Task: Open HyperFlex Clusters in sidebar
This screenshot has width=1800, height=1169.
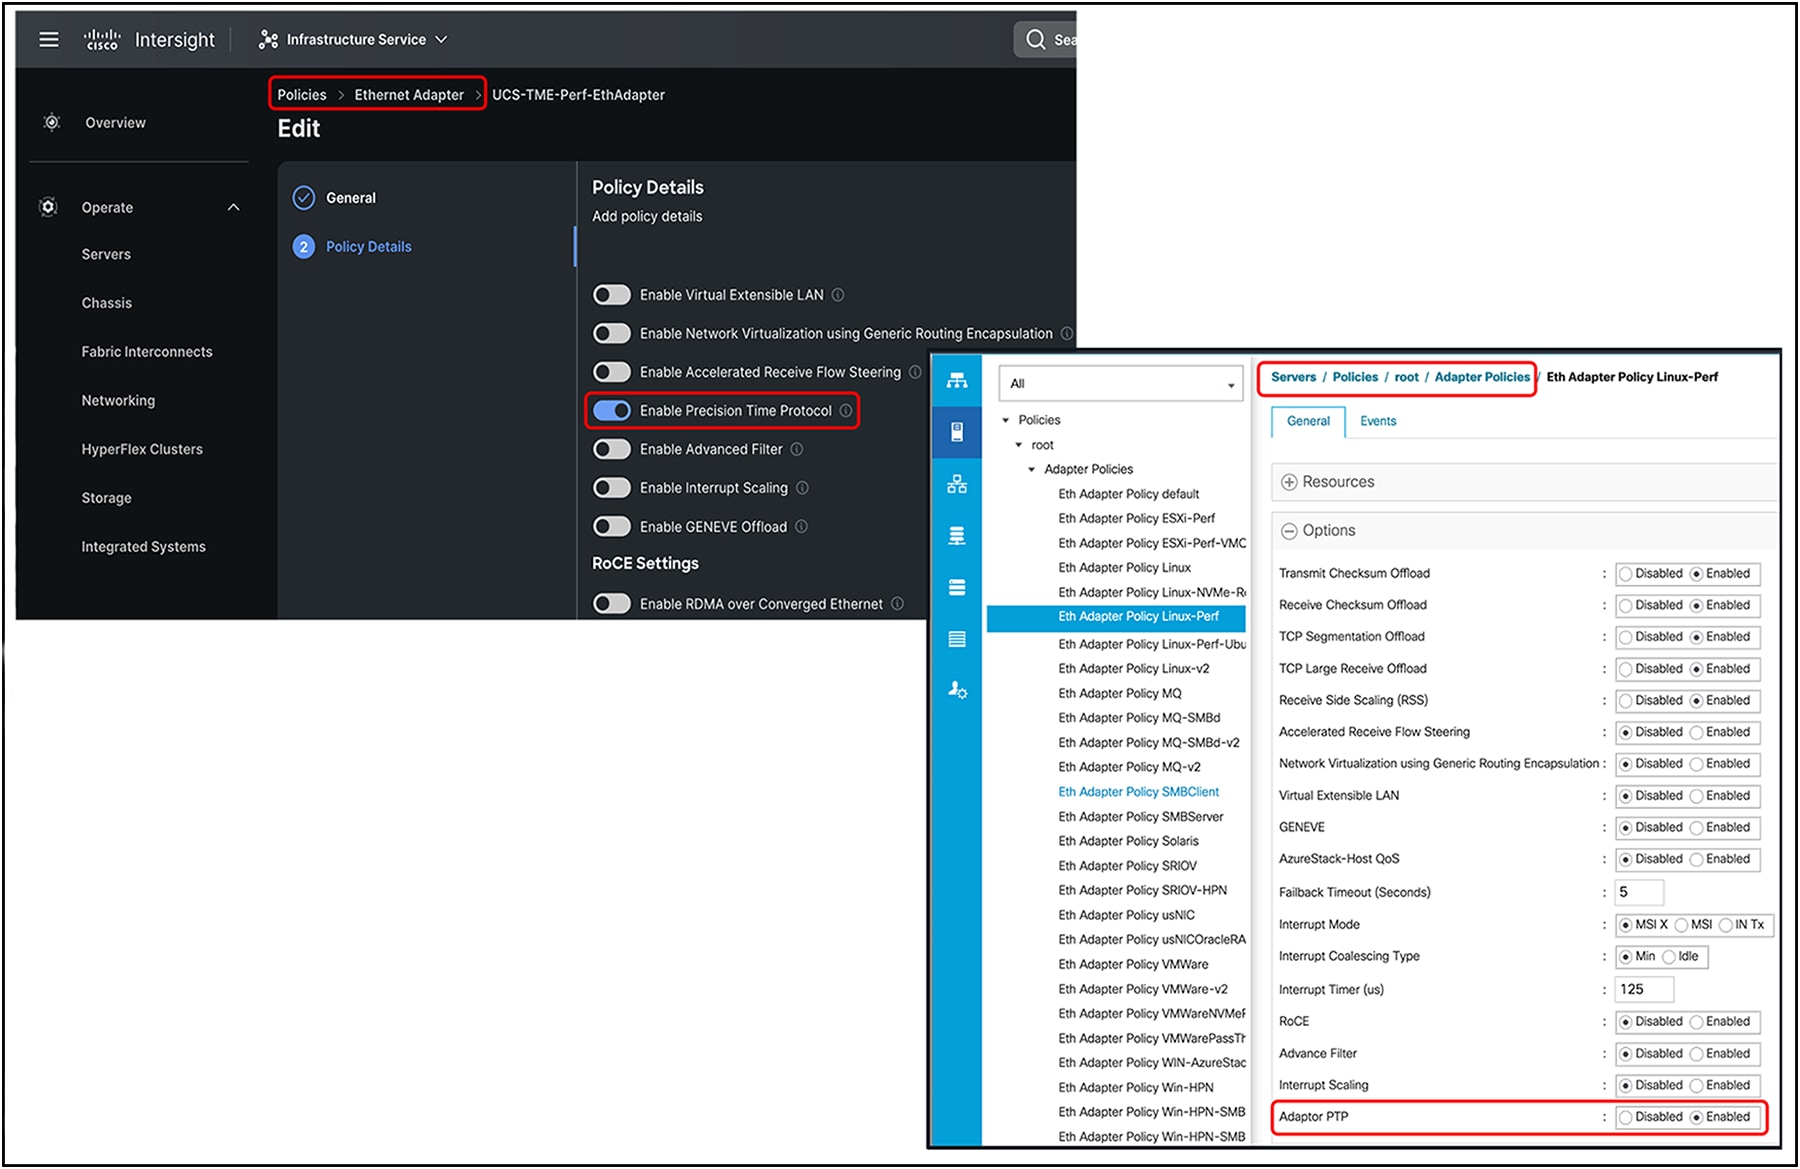Action: point(142,449)
